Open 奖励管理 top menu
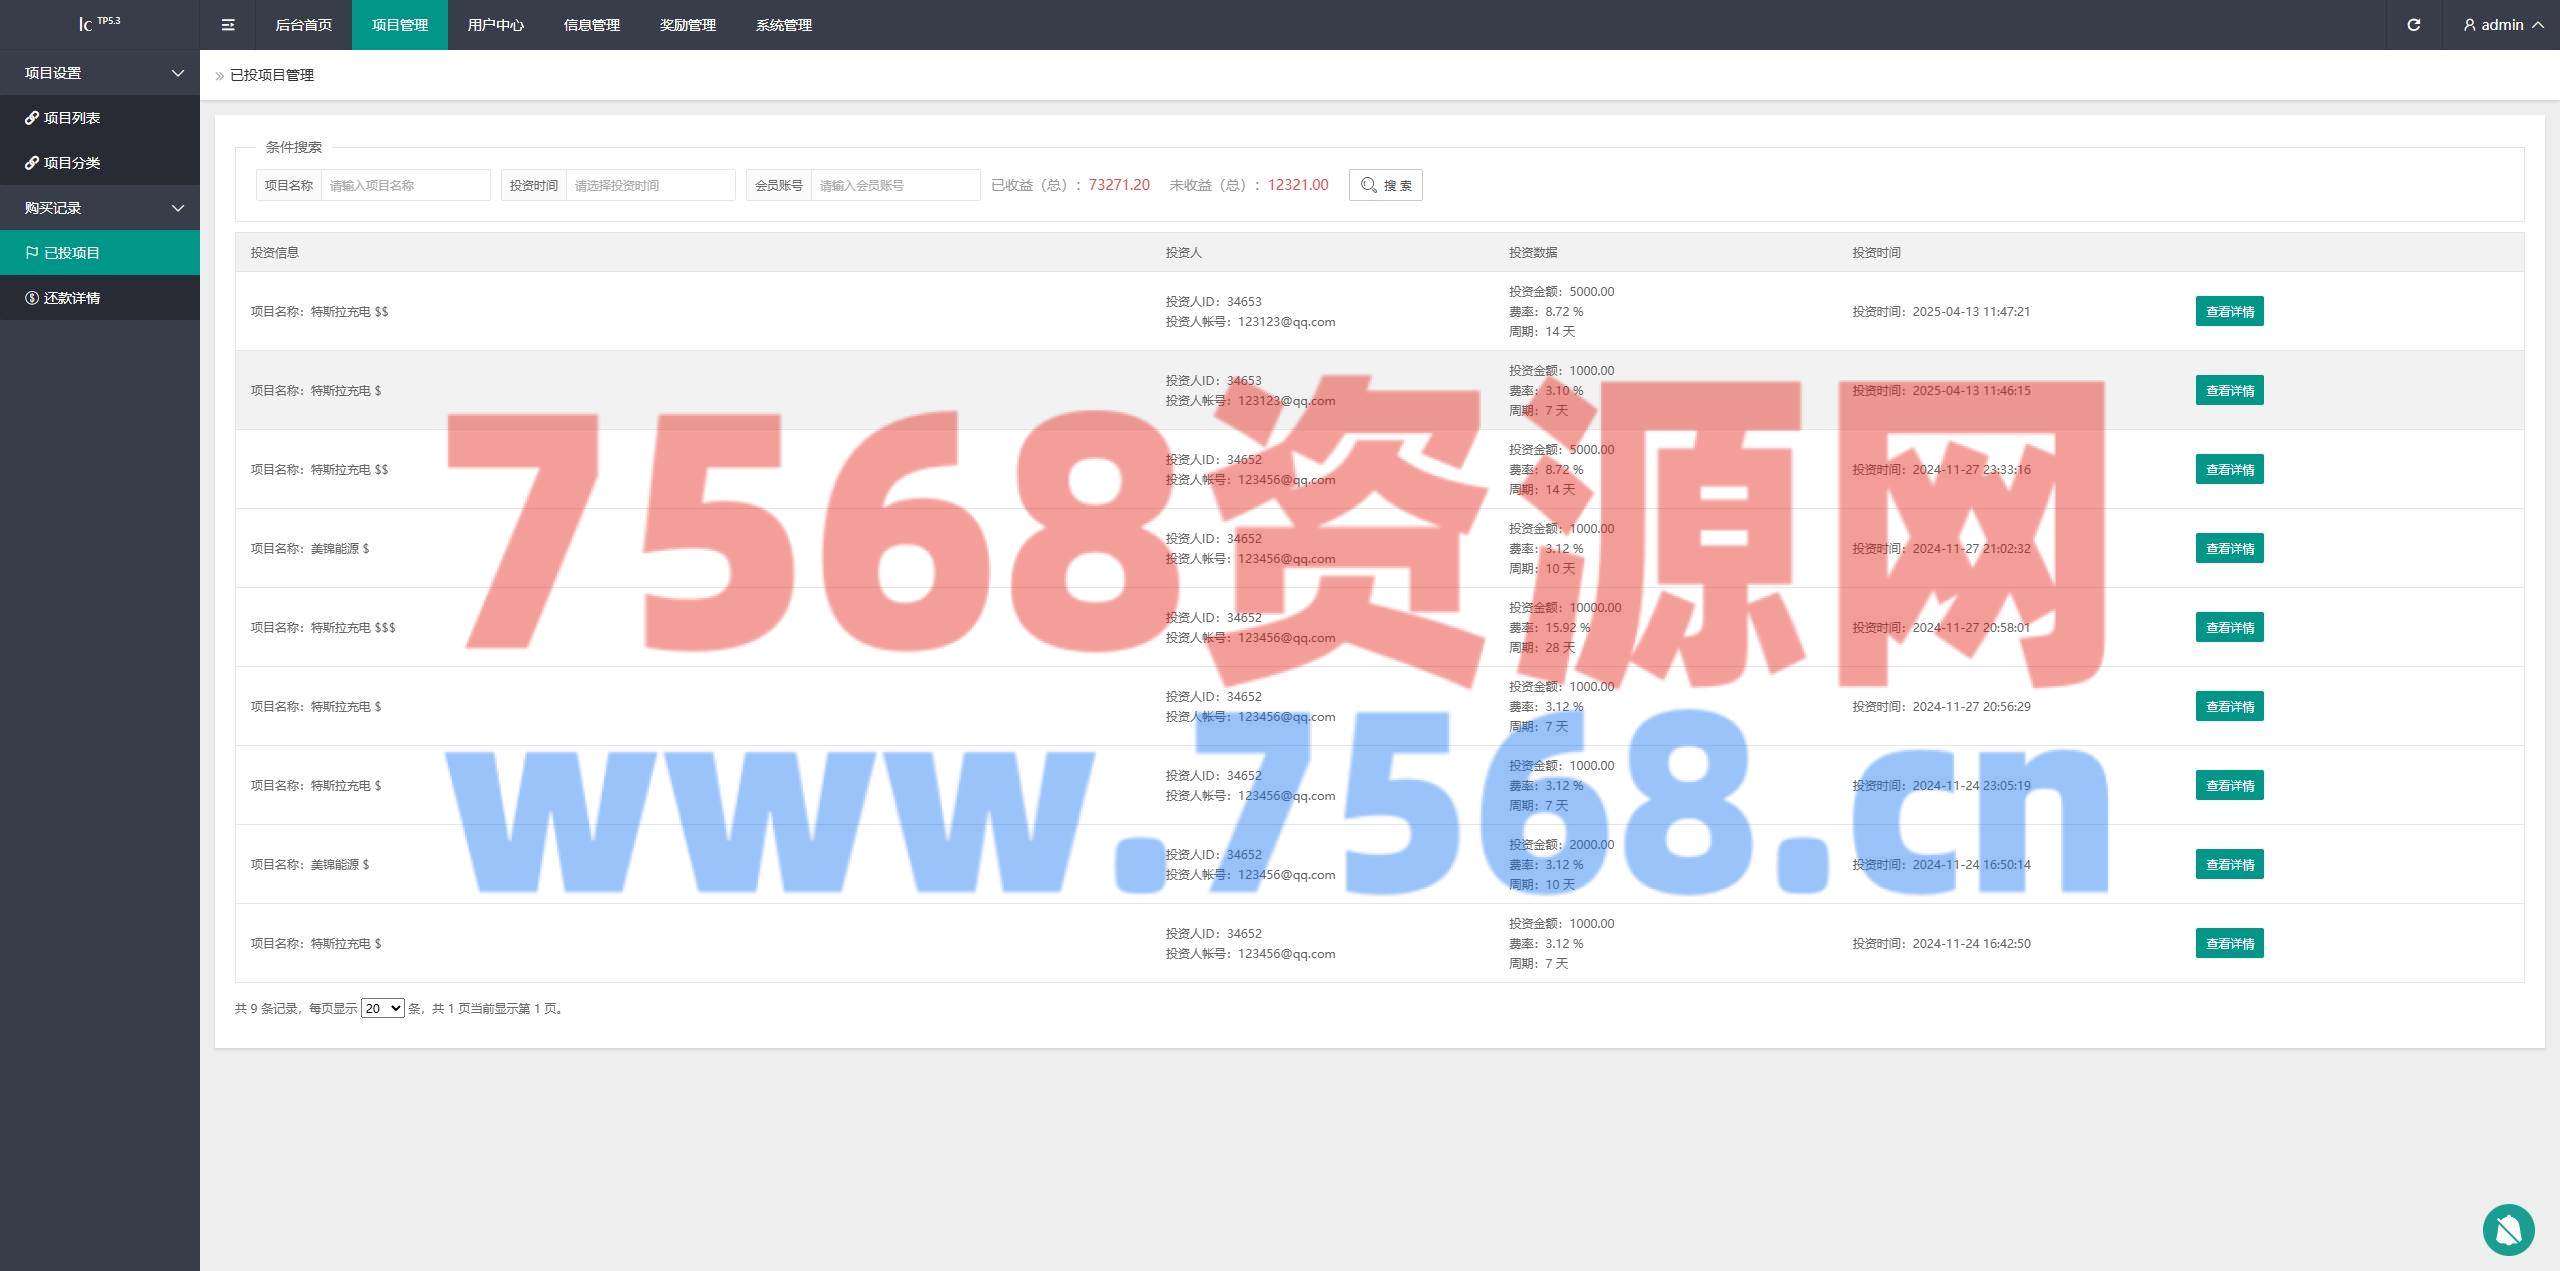 (687, 25)
